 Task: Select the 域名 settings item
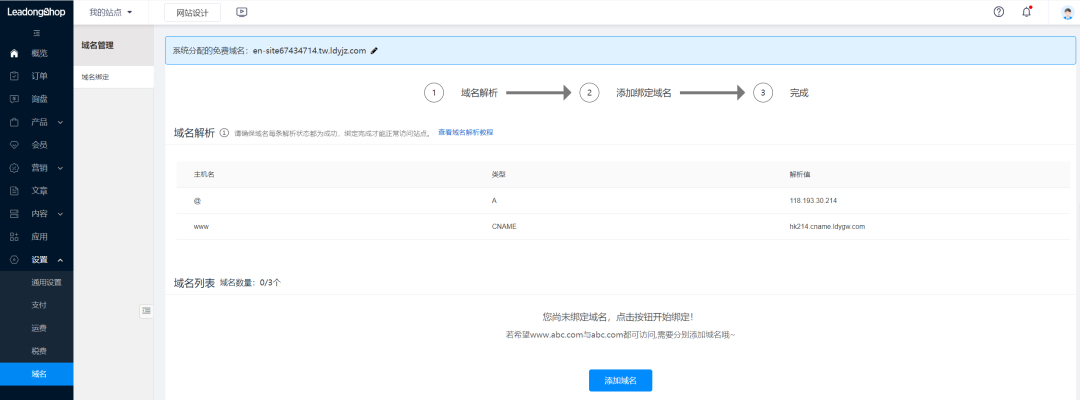coord(37,374)
